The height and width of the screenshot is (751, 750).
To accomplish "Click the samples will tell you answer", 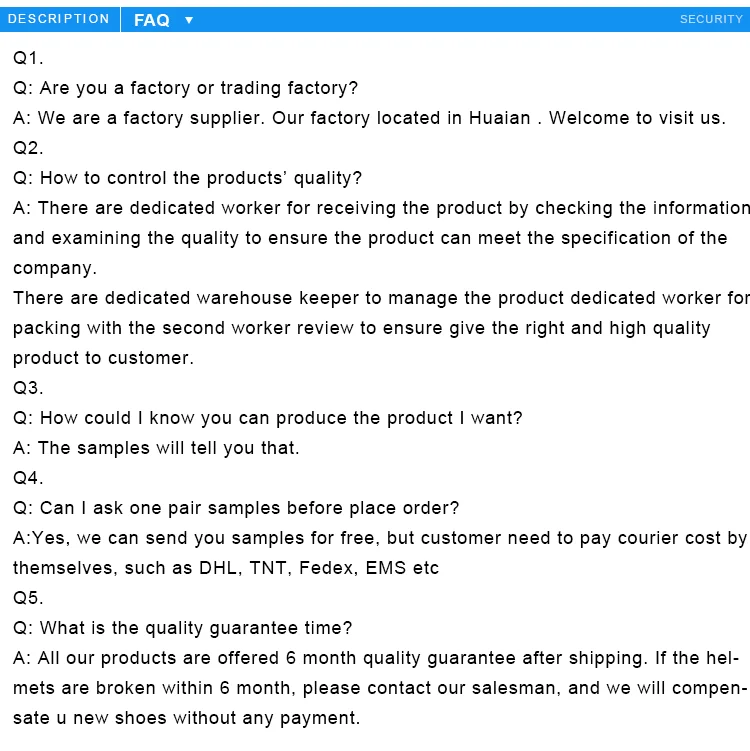I will point(156,448).
